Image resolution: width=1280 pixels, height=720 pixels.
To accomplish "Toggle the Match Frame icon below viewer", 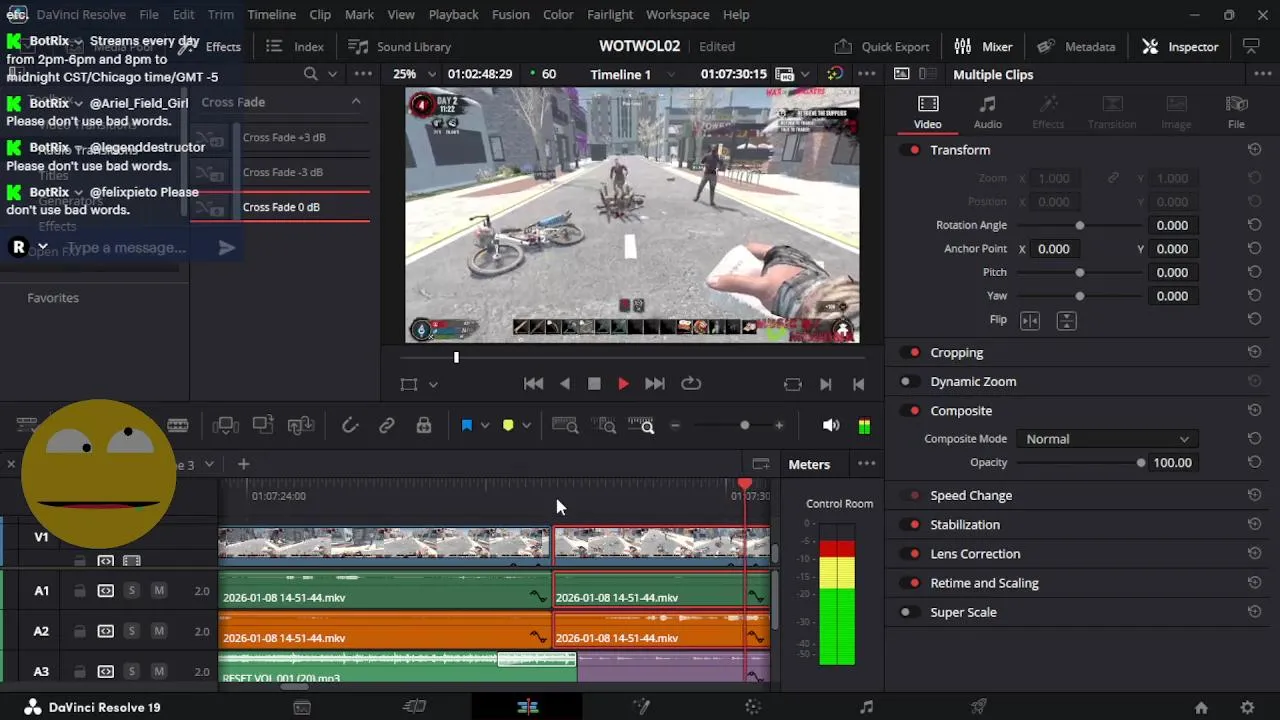I will tap(793, 384).
